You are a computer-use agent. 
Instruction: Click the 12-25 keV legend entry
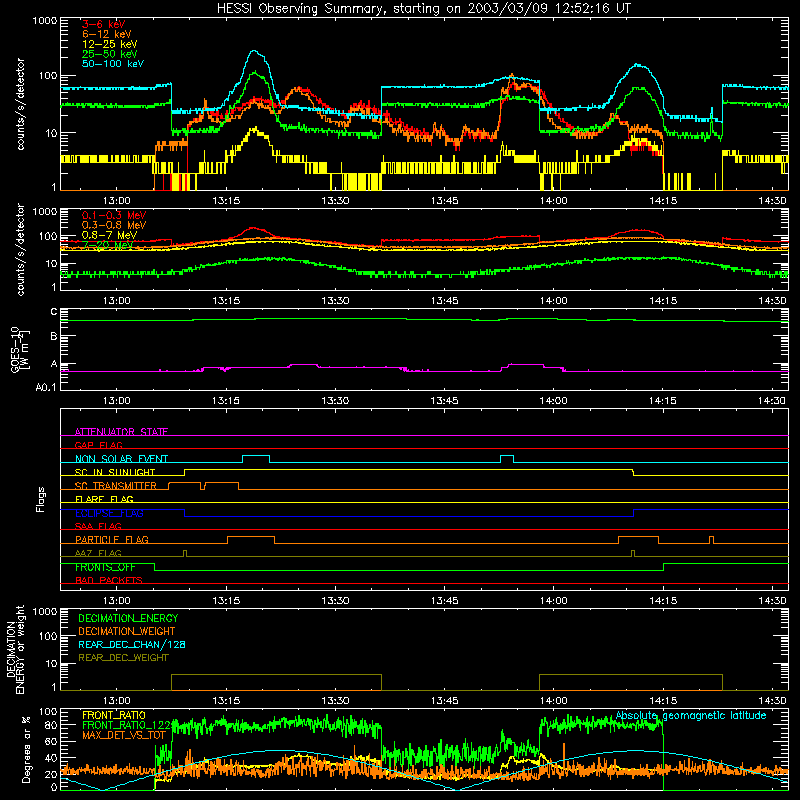[x=109, y=44]
